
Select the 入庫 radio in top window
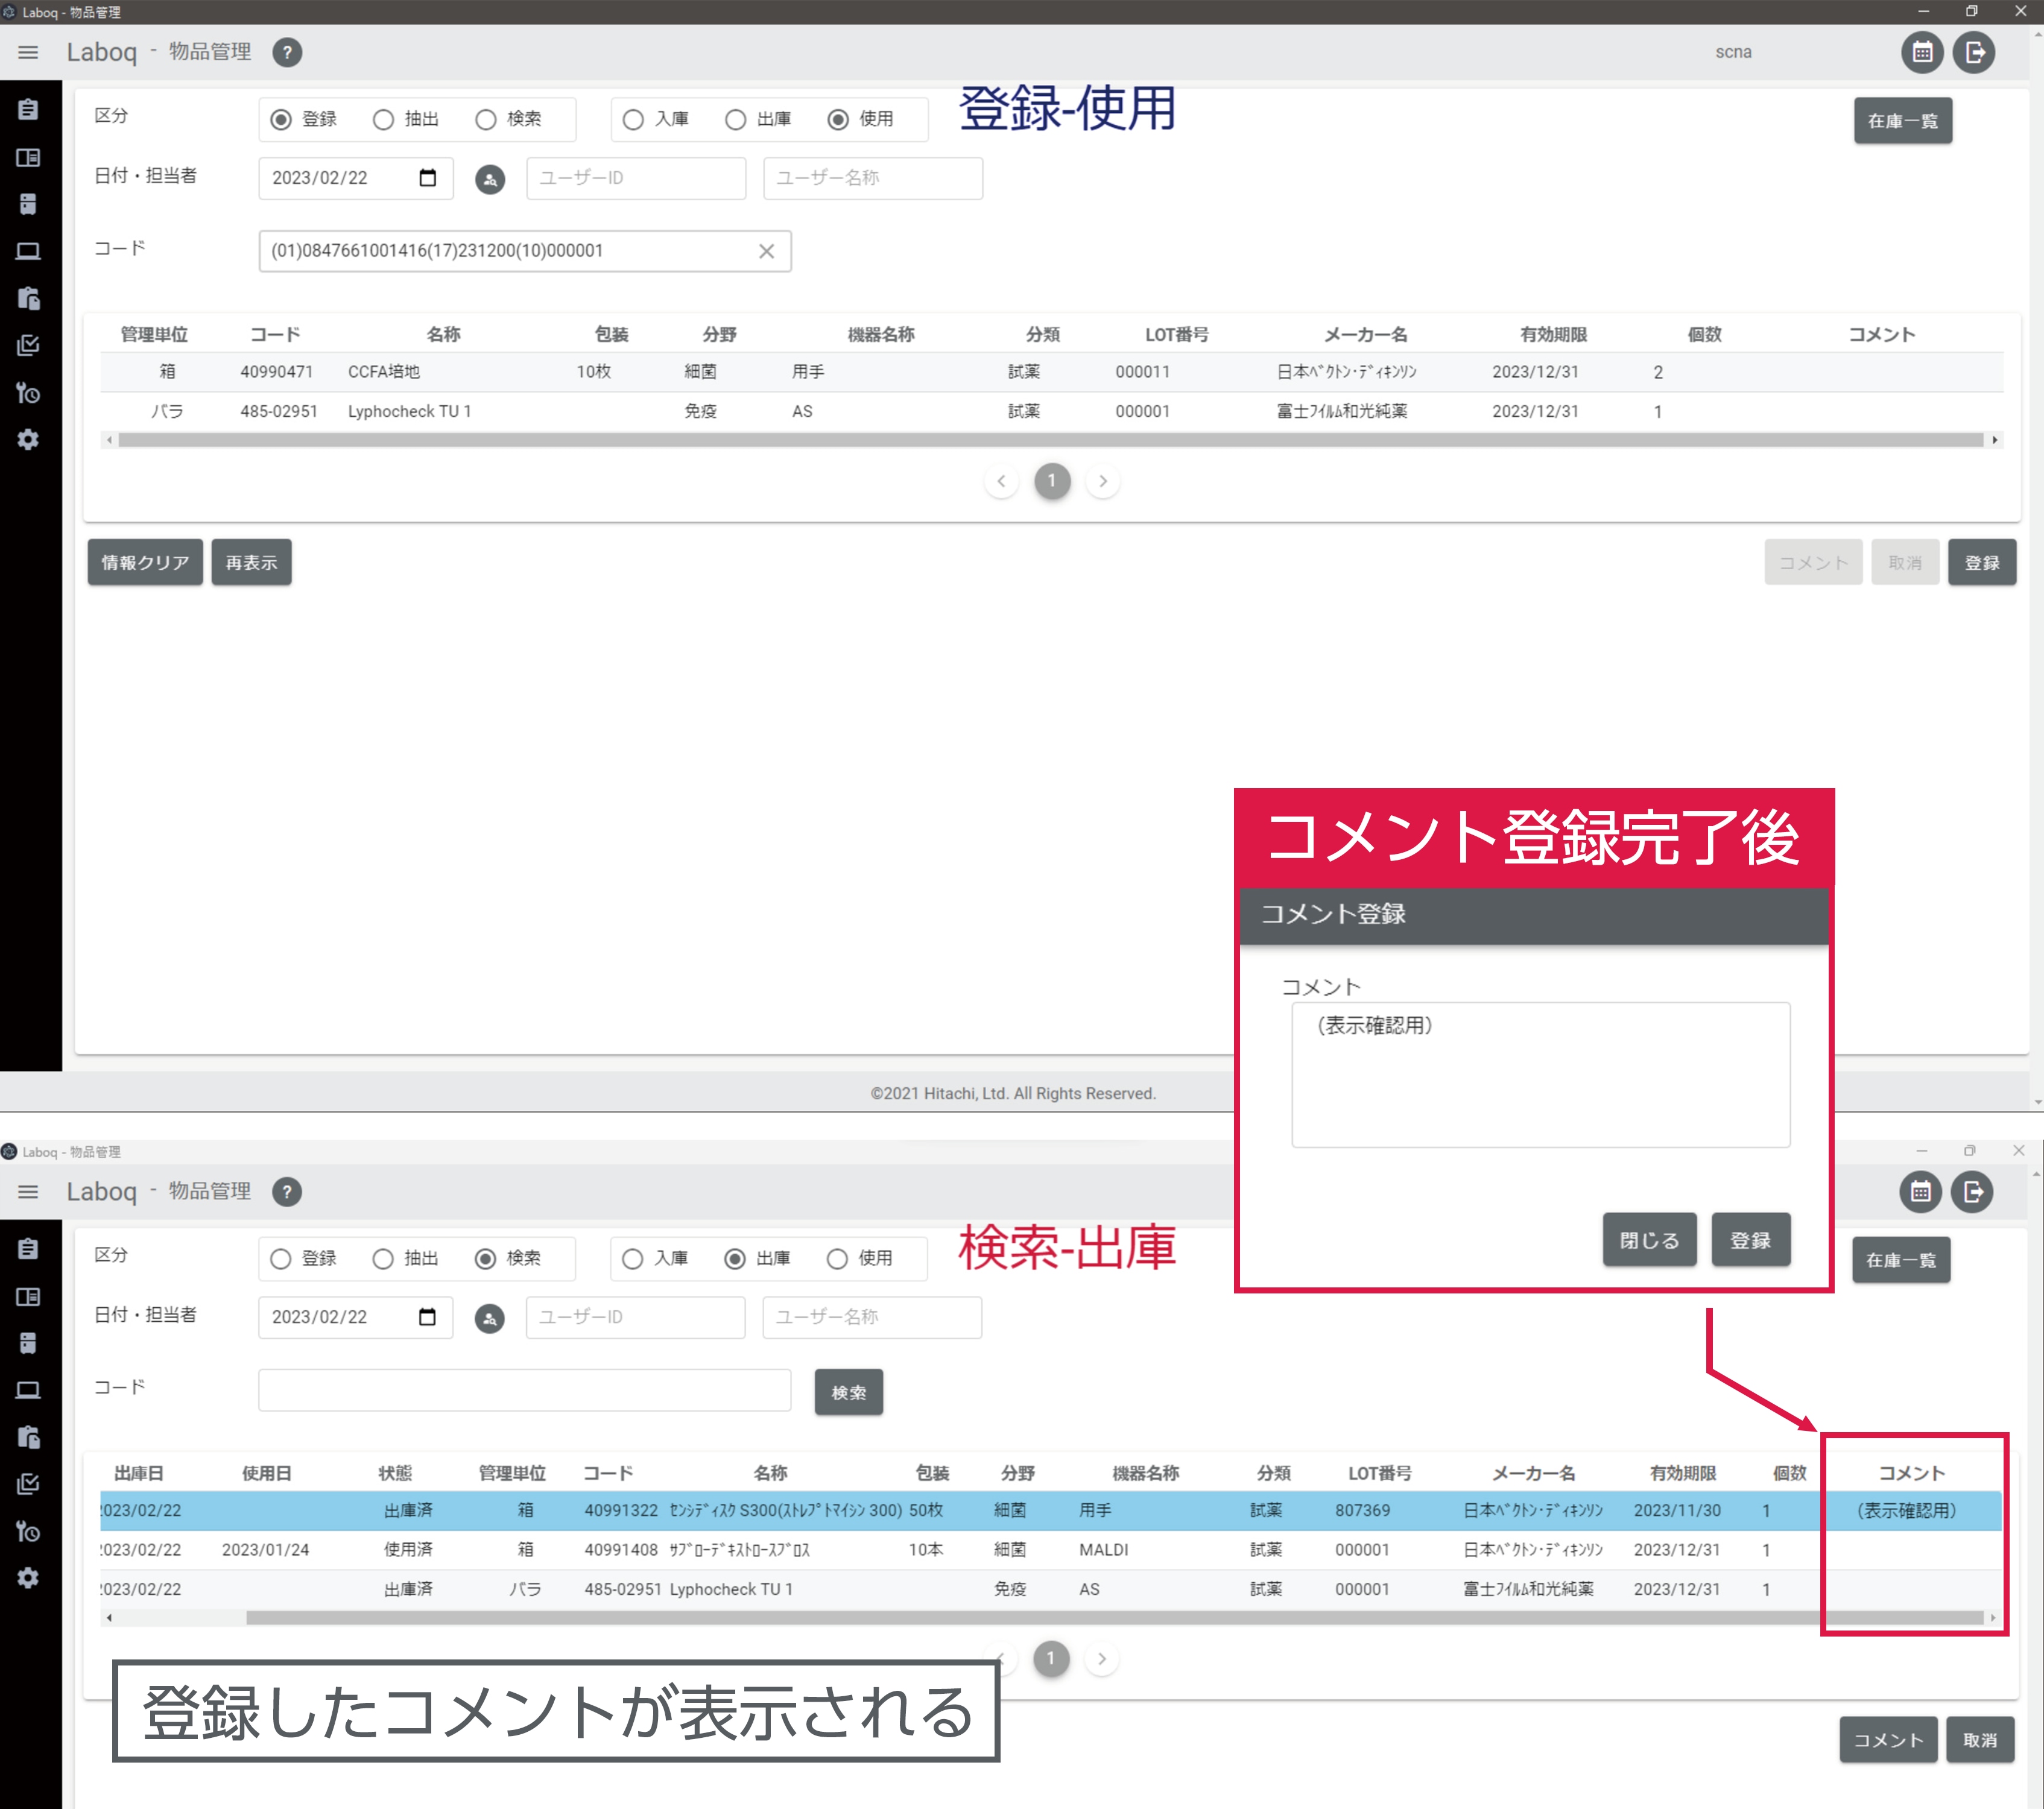[x=633, y=120]
